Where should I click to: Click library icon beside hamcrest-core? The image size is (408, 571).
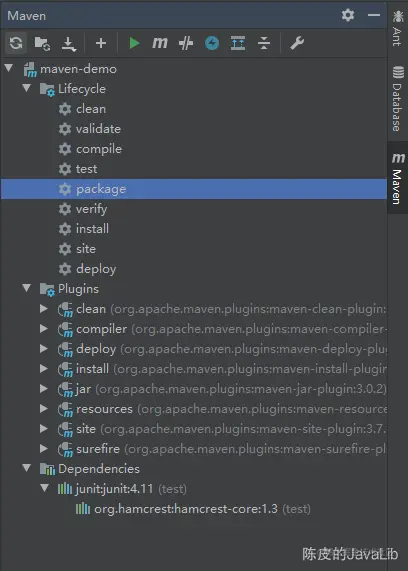[83, 509]
